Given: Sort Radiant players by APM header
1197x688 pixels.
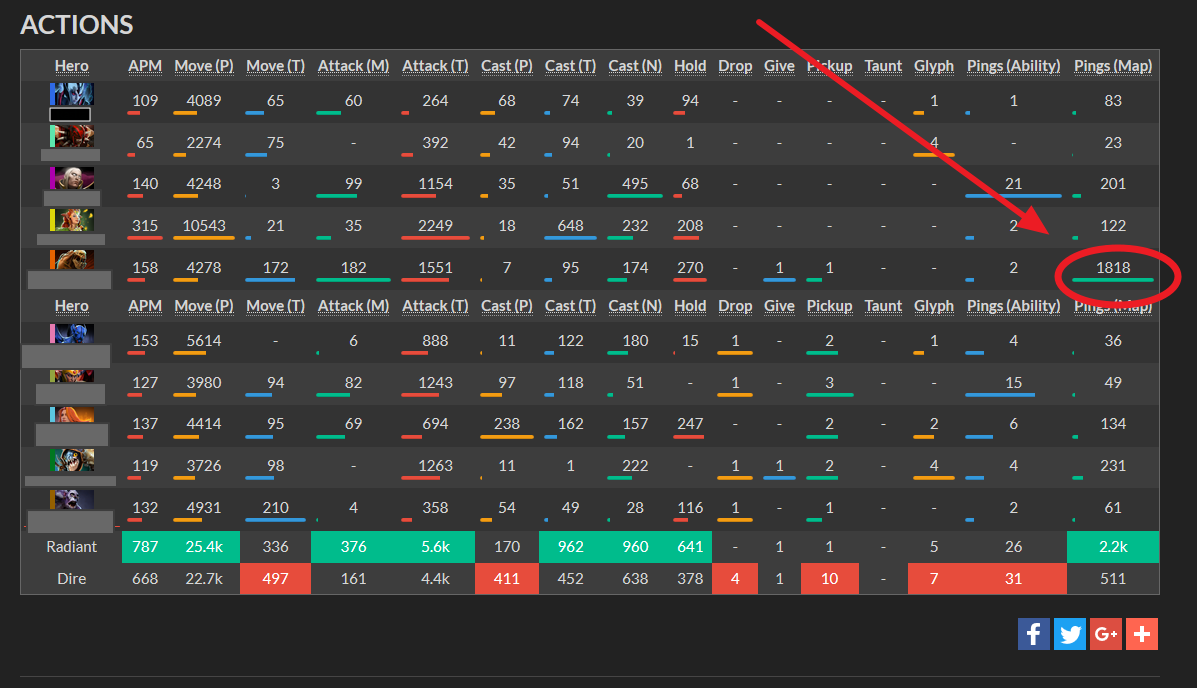Looking at the screenshot, I should point(145,66).
